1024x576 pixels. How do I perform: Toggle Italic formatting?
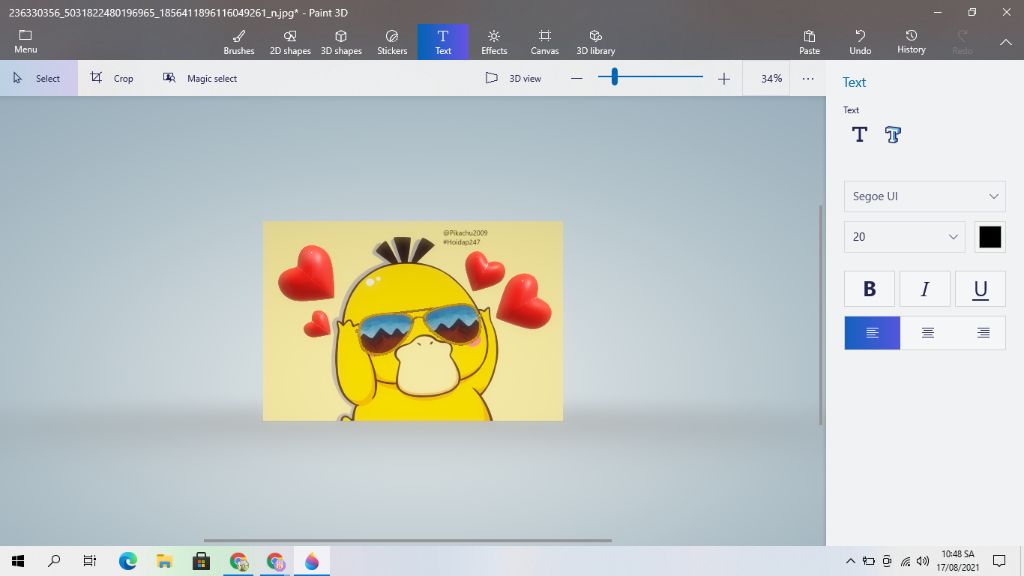(x=925, y=289)
